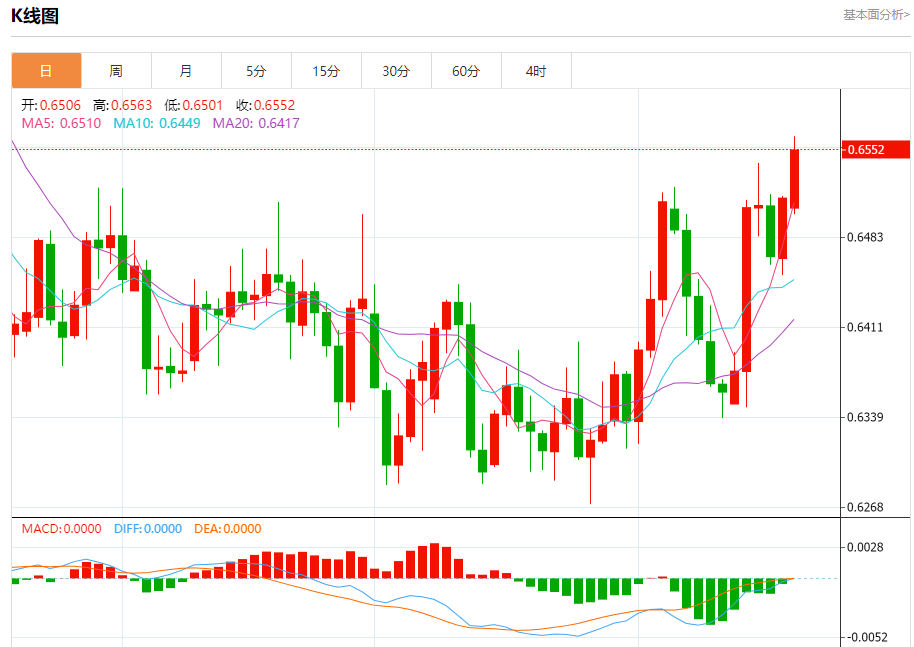Screen dimensions: 914x647
Task: Click the DEA:0.0000 indicator label
Action: click(228, 529)
